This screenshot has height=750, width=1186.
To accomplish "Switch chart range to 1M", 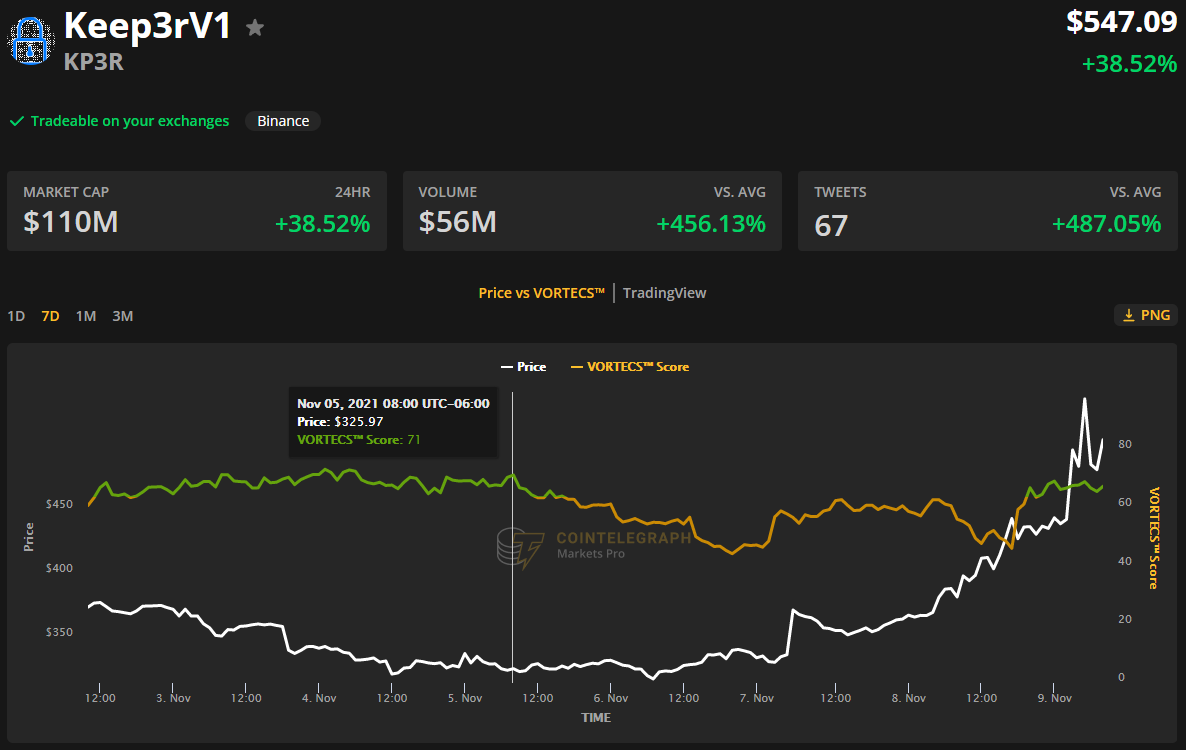I will (x=85, y=316).
